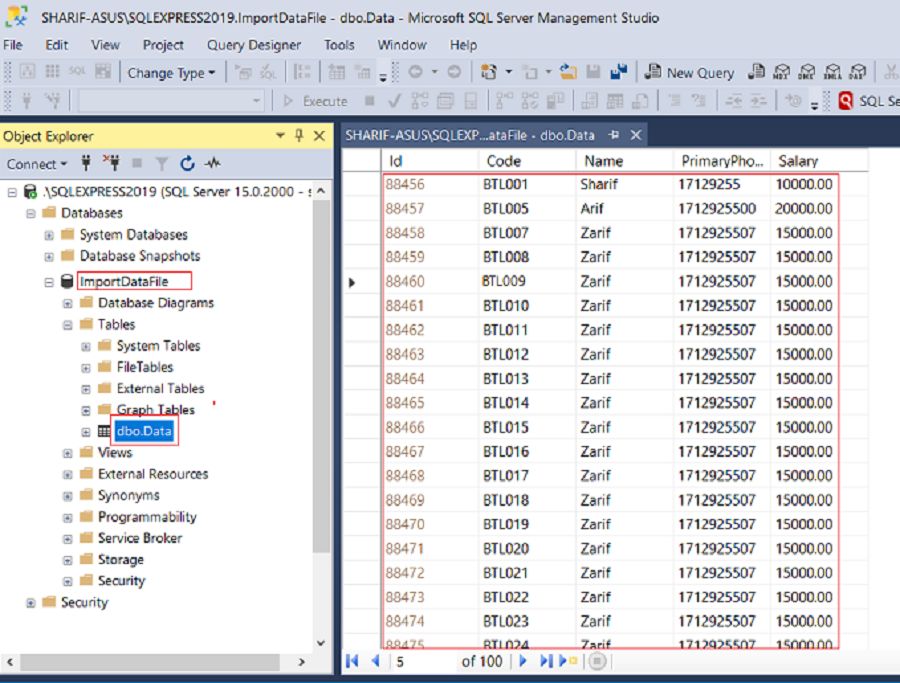Click the Name cell containing Sharif
The width and height of the screenshot is (900, 683).
pos(624,184)
